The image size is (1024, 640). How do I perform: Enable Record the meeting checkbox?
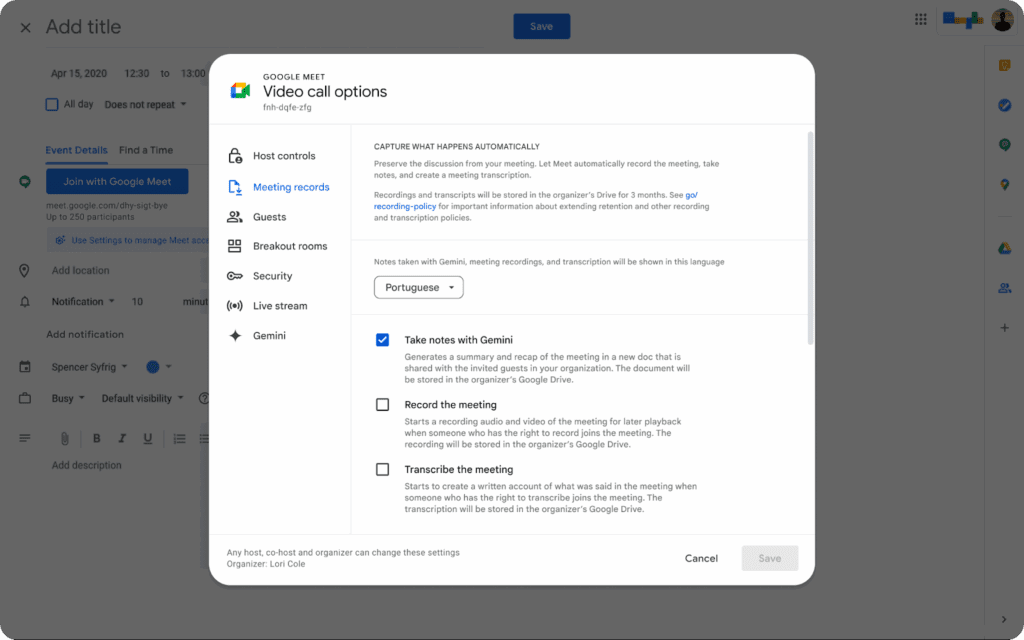pyautogui.click(x=383, y=405)
